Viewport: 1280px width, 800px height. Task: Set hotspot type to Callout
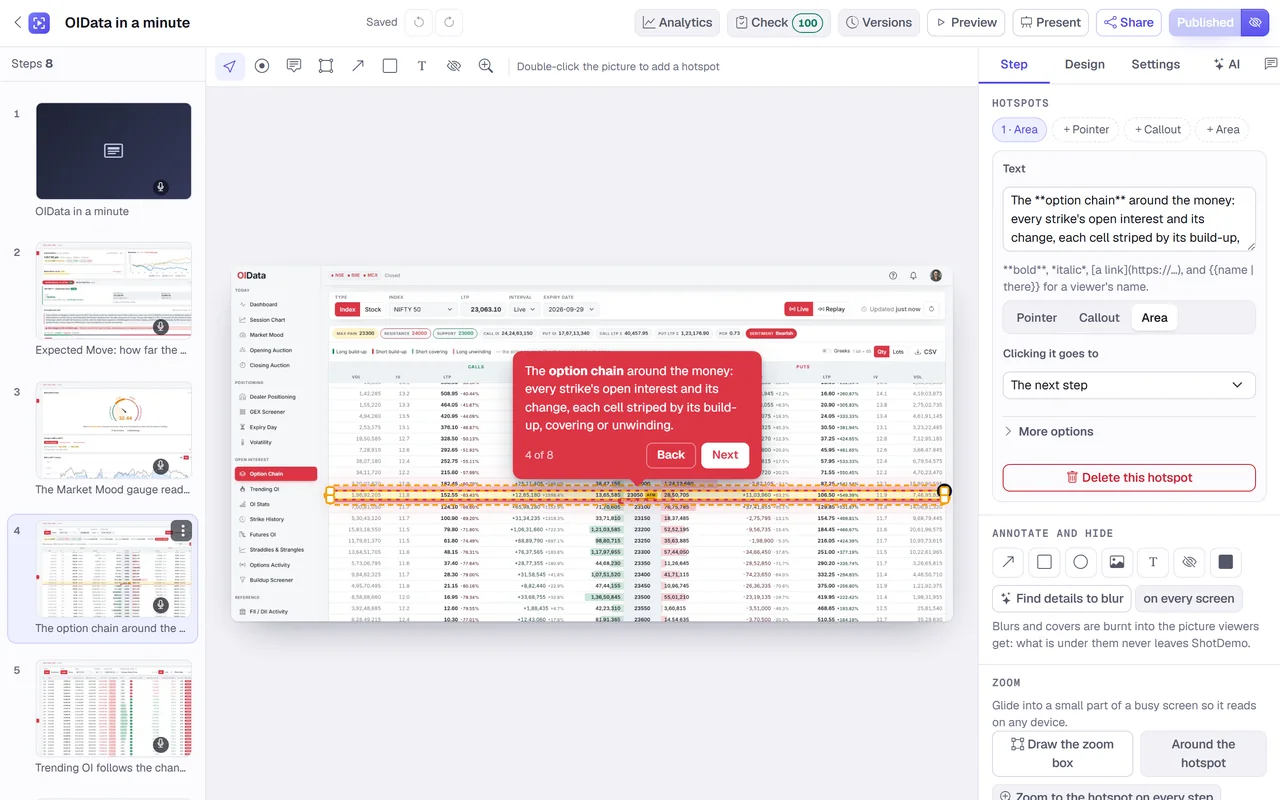(x=1099, y=317)
